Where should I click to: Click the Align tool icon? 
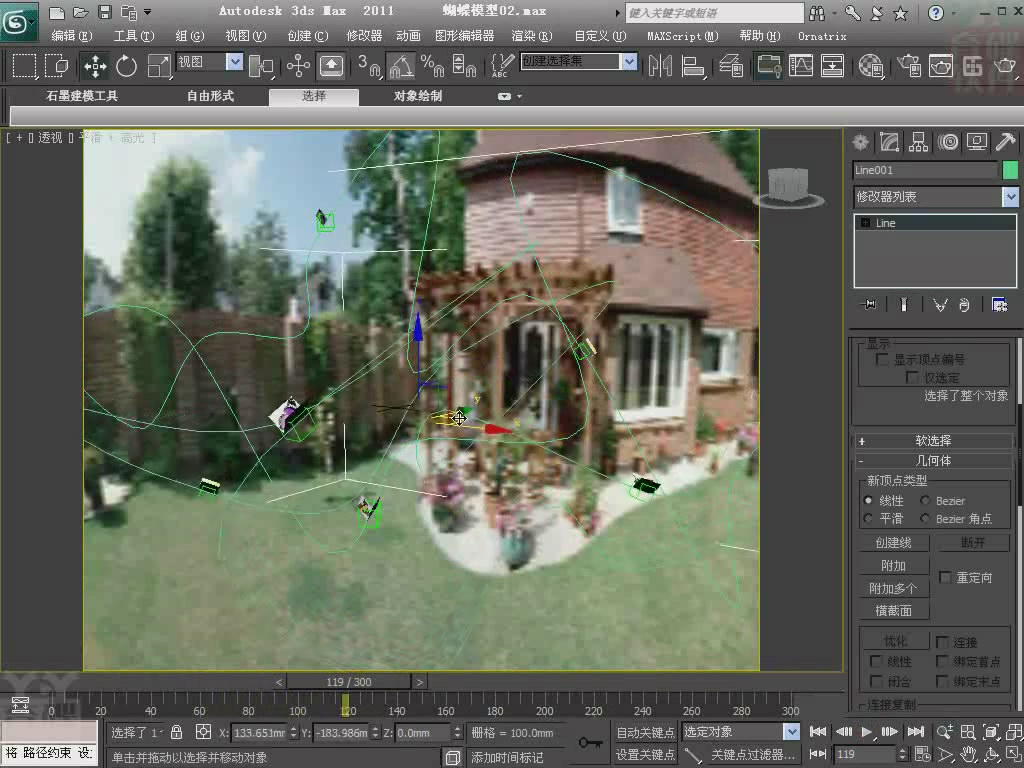tap(693, 65)
